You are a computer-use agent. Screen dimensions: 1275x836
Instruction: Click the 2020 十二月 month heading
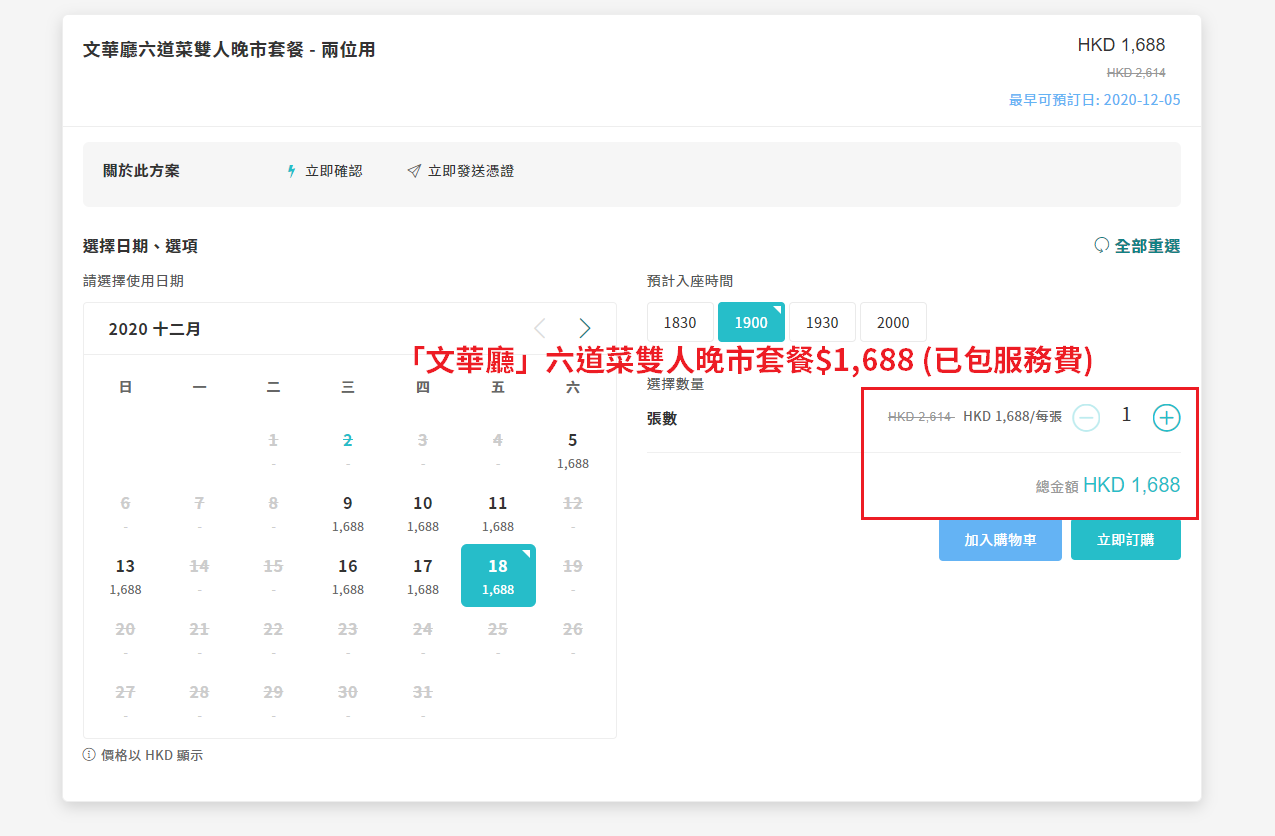click(x=155, y=329)
